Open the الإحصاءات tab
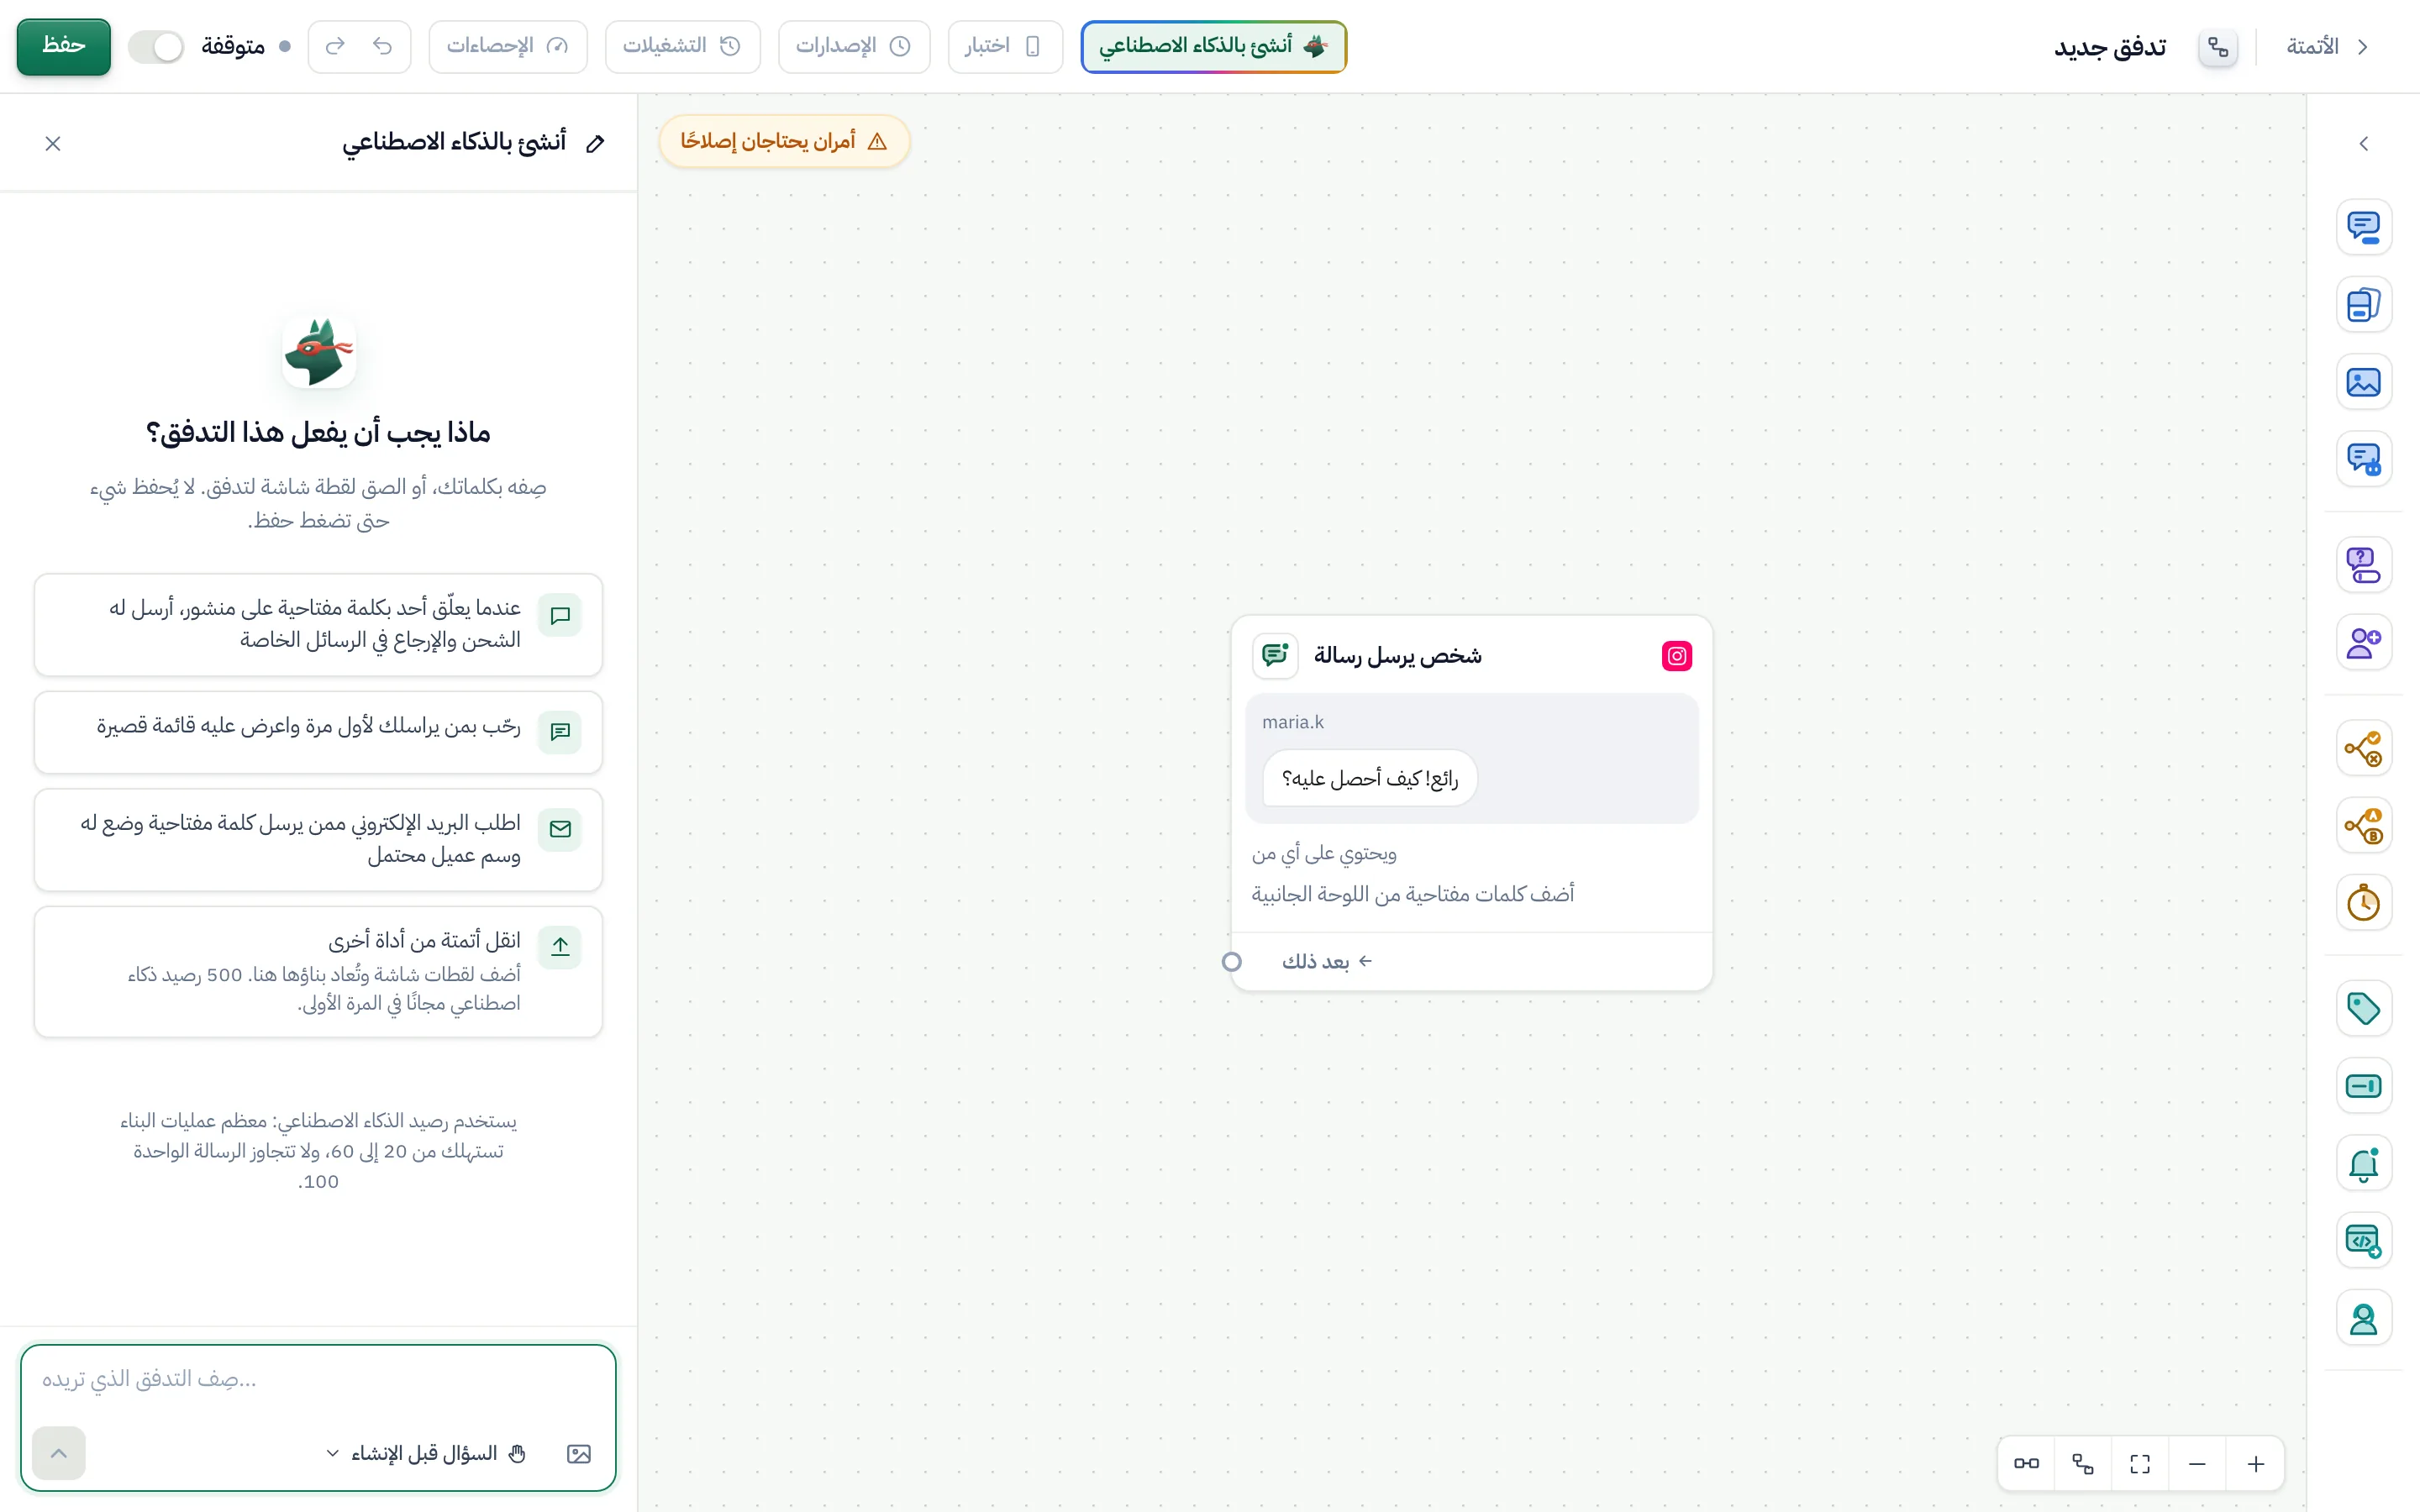Image resolution: width=2420 pixels, height=1512 pixels. [507, 46]
